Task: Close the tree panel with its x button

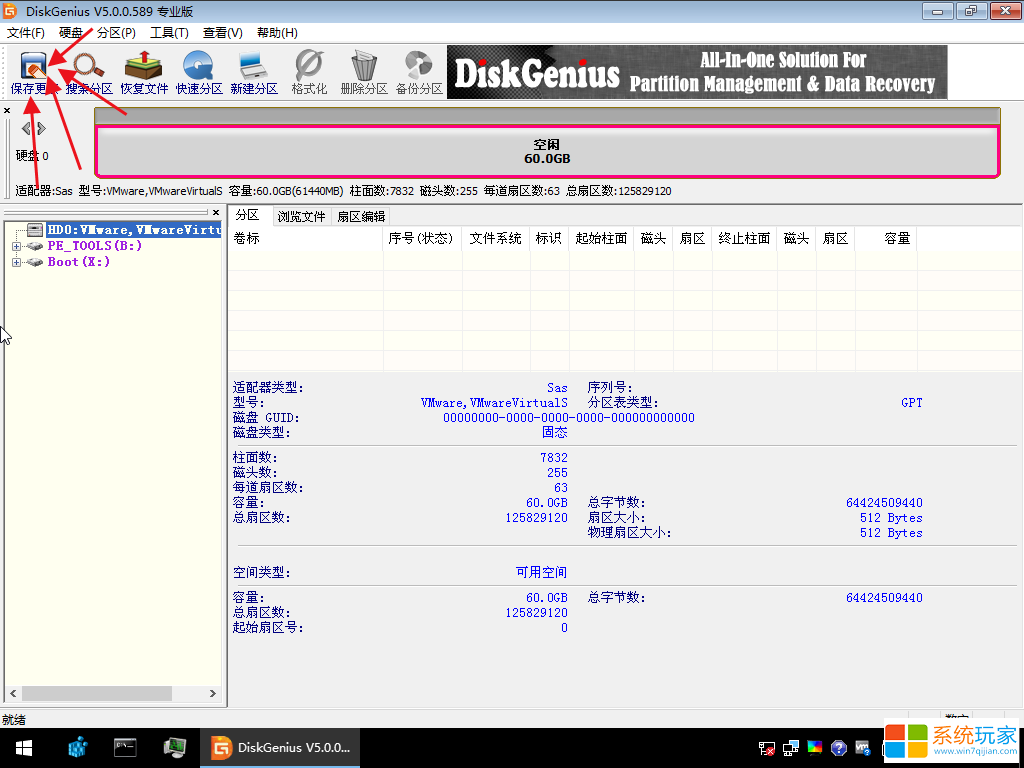Action: tap(216, 212)
